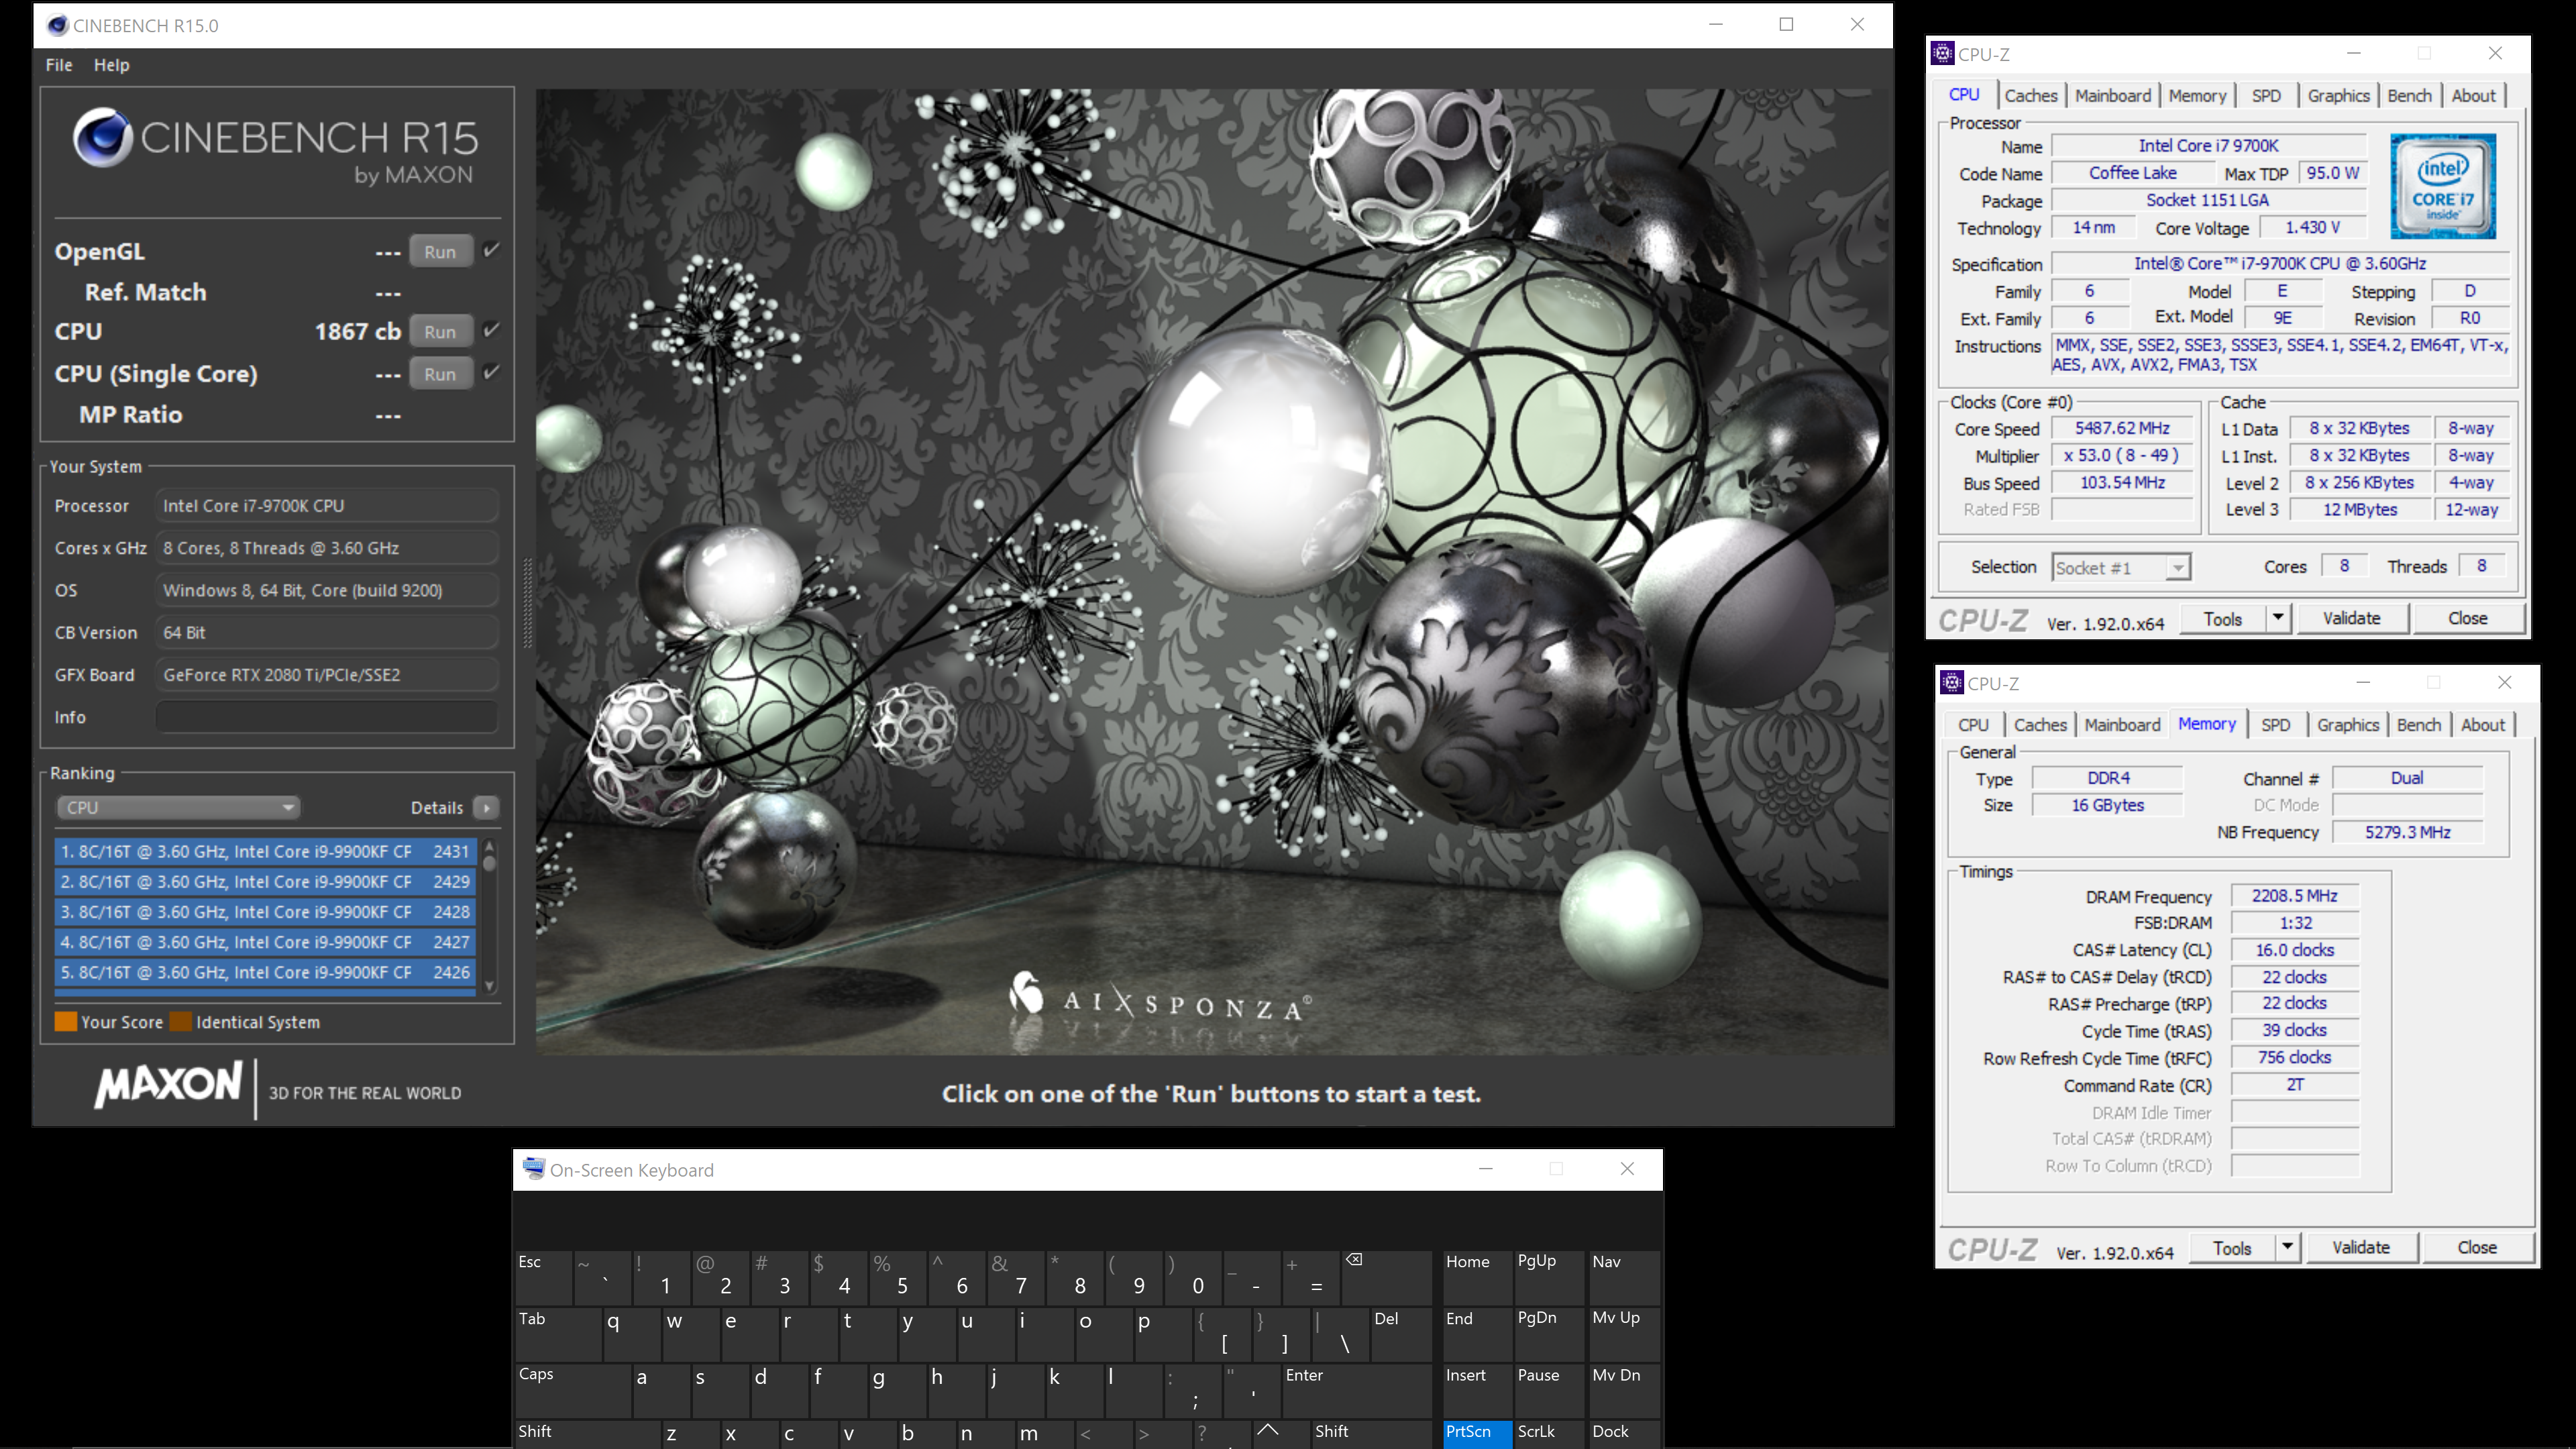The width and height of the screenshot is (2576, 1449).
Task: Click the ranking list scrollbar down arrow
Action: tap(490, 986)
